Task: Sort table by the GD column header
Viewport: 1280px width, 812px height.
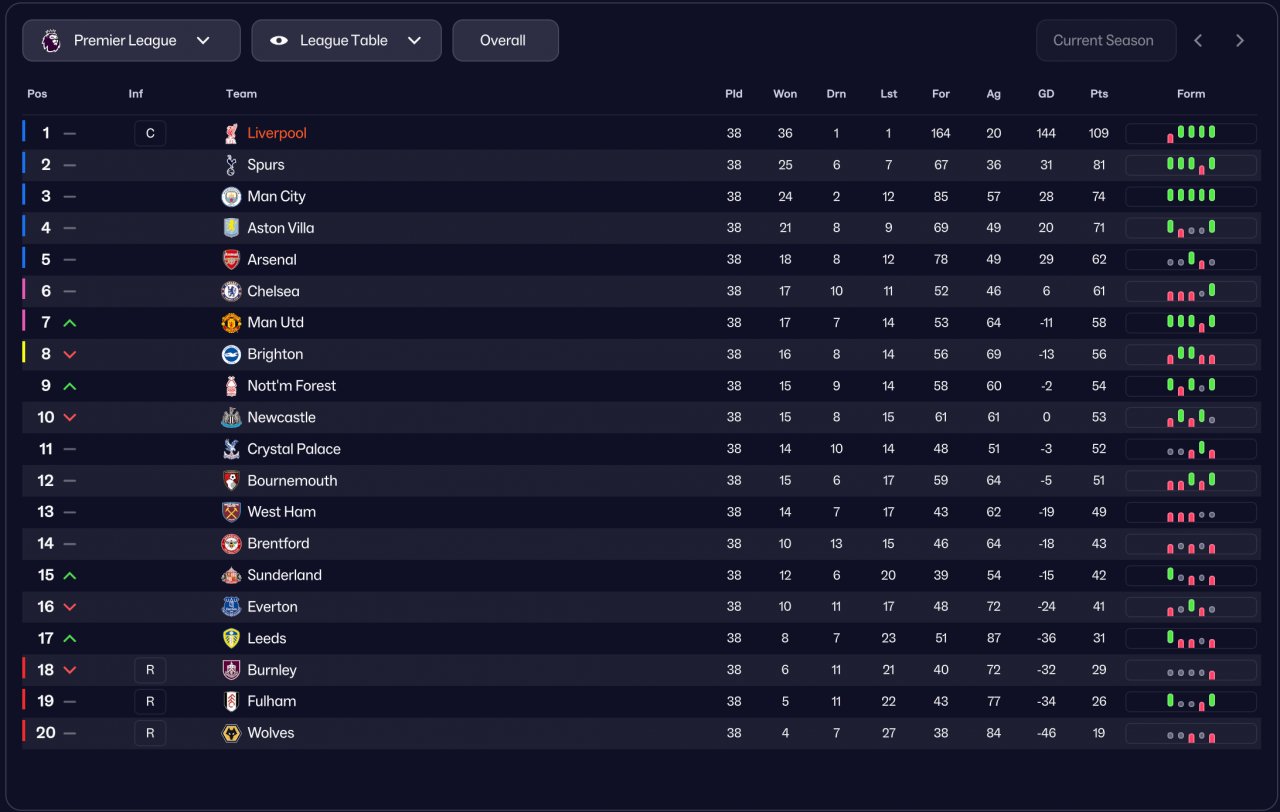Action: point(1046,94)
